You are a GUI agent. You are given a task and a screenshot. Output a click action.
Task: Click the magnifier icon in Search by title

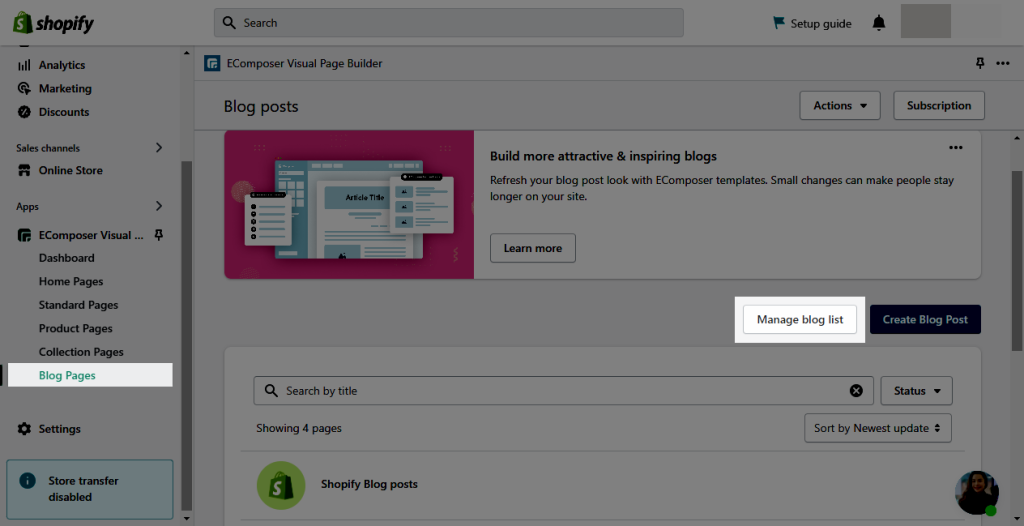pyautogui.click(x=271, y=391)
